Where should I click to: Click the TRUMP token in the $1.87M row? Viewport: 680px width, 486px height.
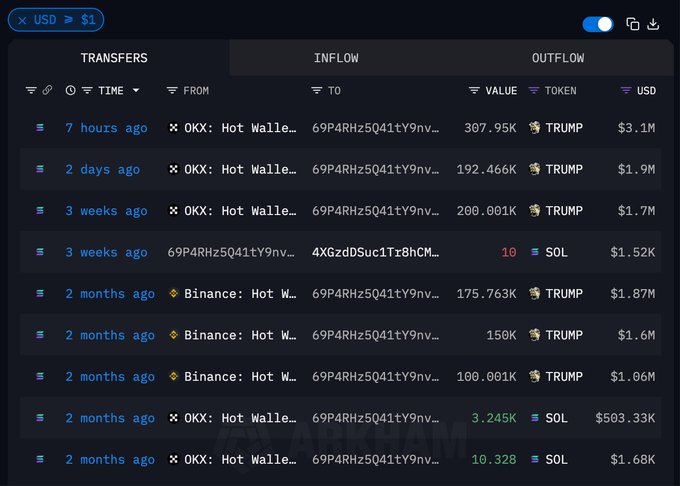coord(564,294)
